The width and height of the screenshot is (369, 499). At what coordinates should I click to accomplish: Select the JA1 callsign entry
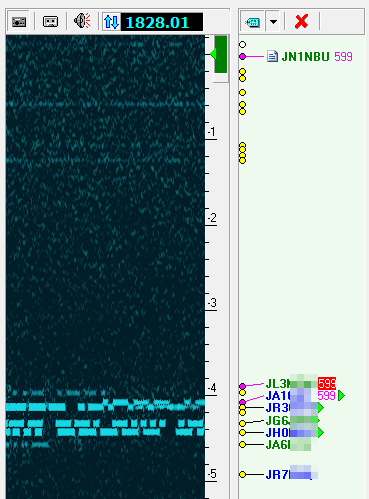[289, 396]
